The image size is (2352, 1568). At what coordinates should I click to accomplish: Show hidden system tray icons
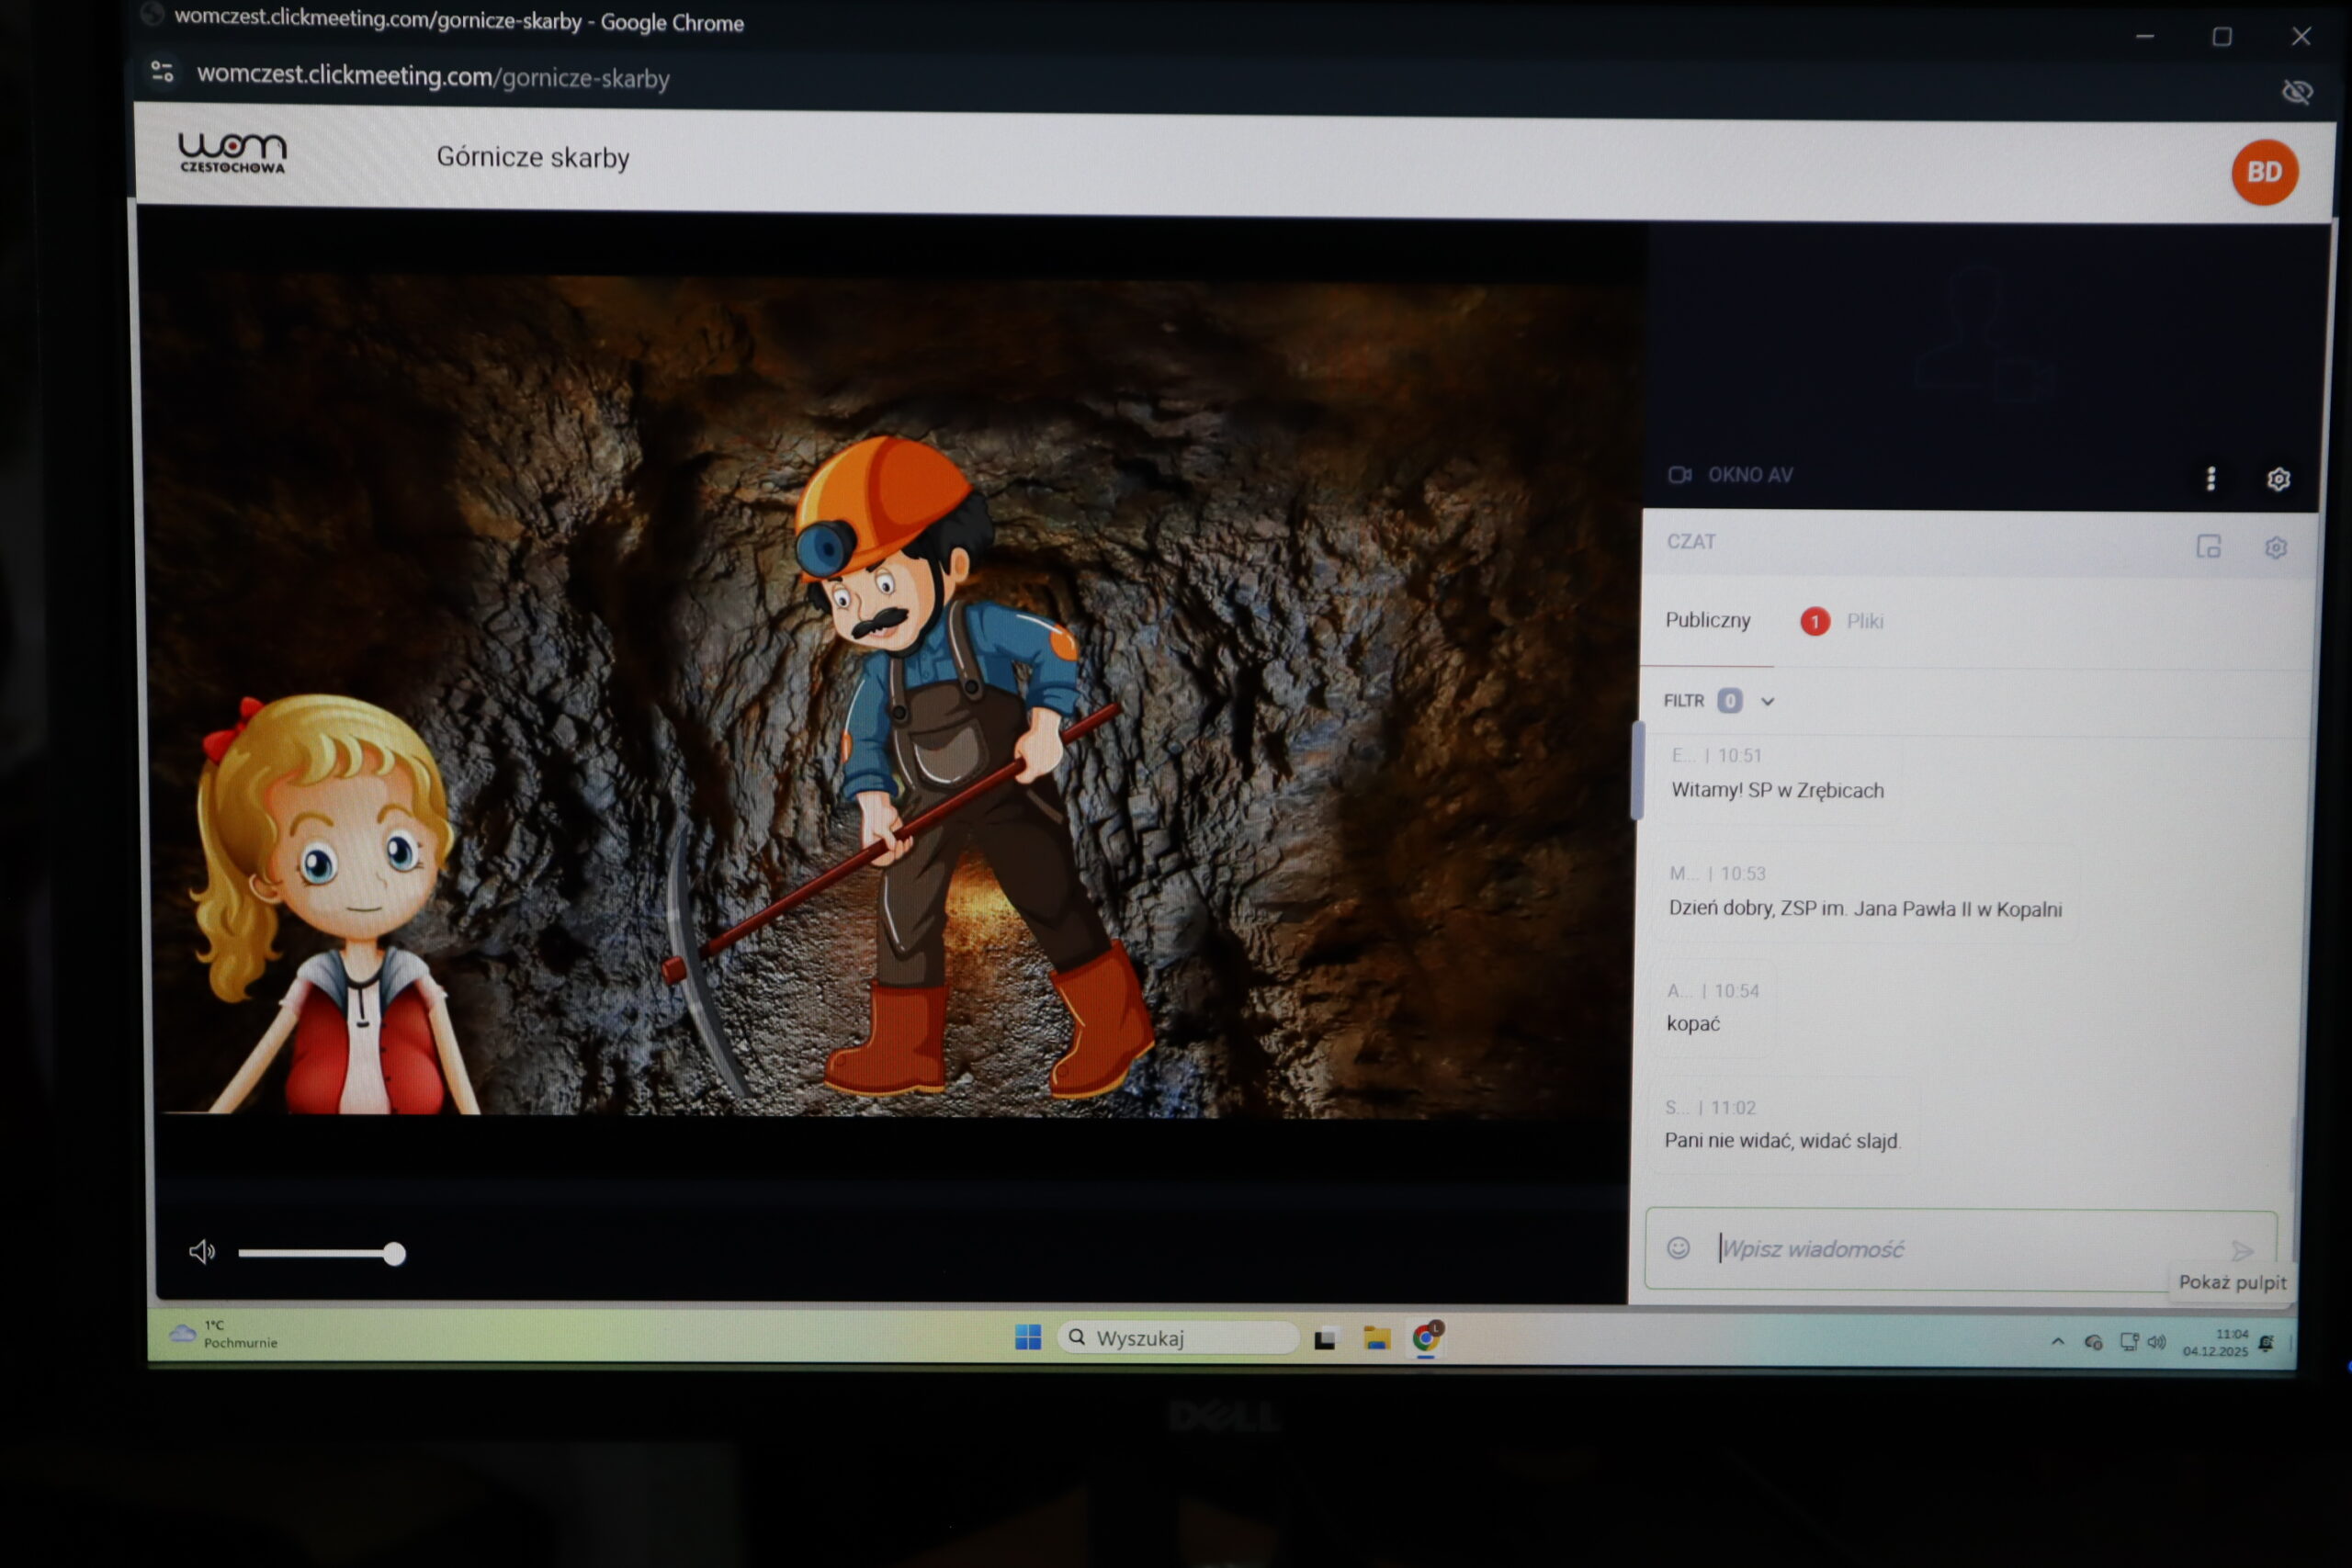pyautogui.click(x=2057, y=1341)
